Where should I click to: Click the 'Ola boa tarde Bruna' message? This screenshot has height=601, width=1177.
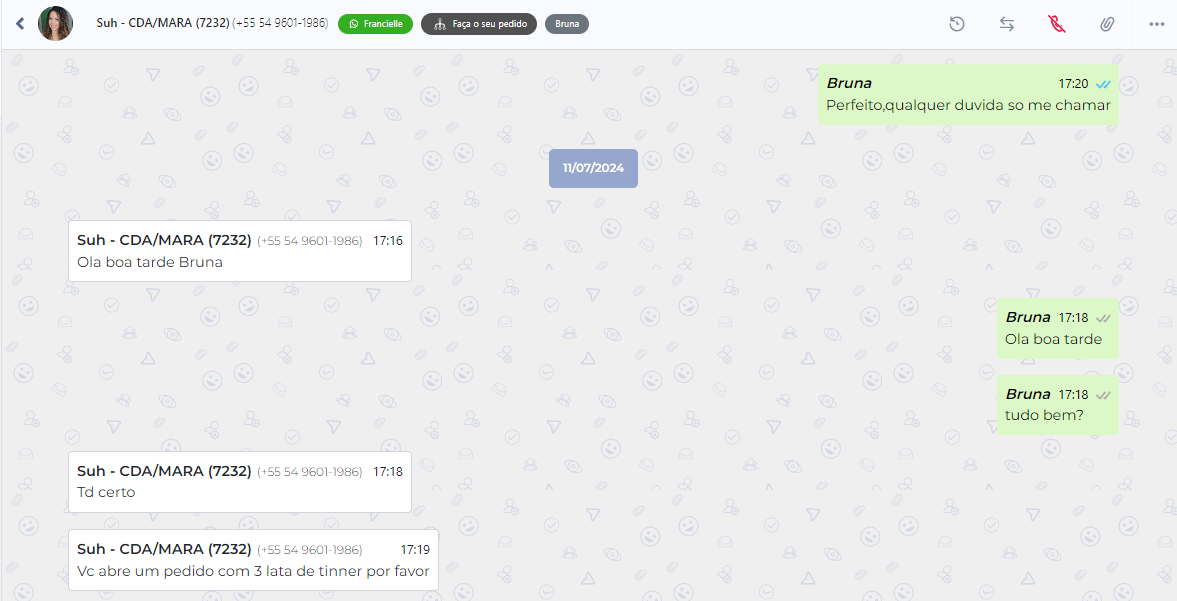pos(239,251)
